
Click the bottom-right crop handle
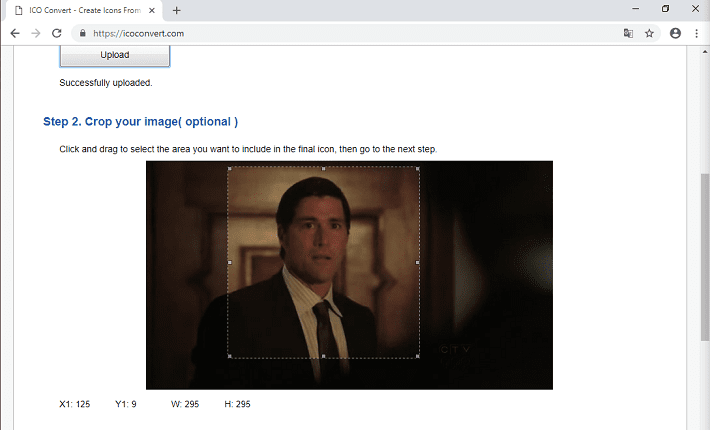[417, 356]
